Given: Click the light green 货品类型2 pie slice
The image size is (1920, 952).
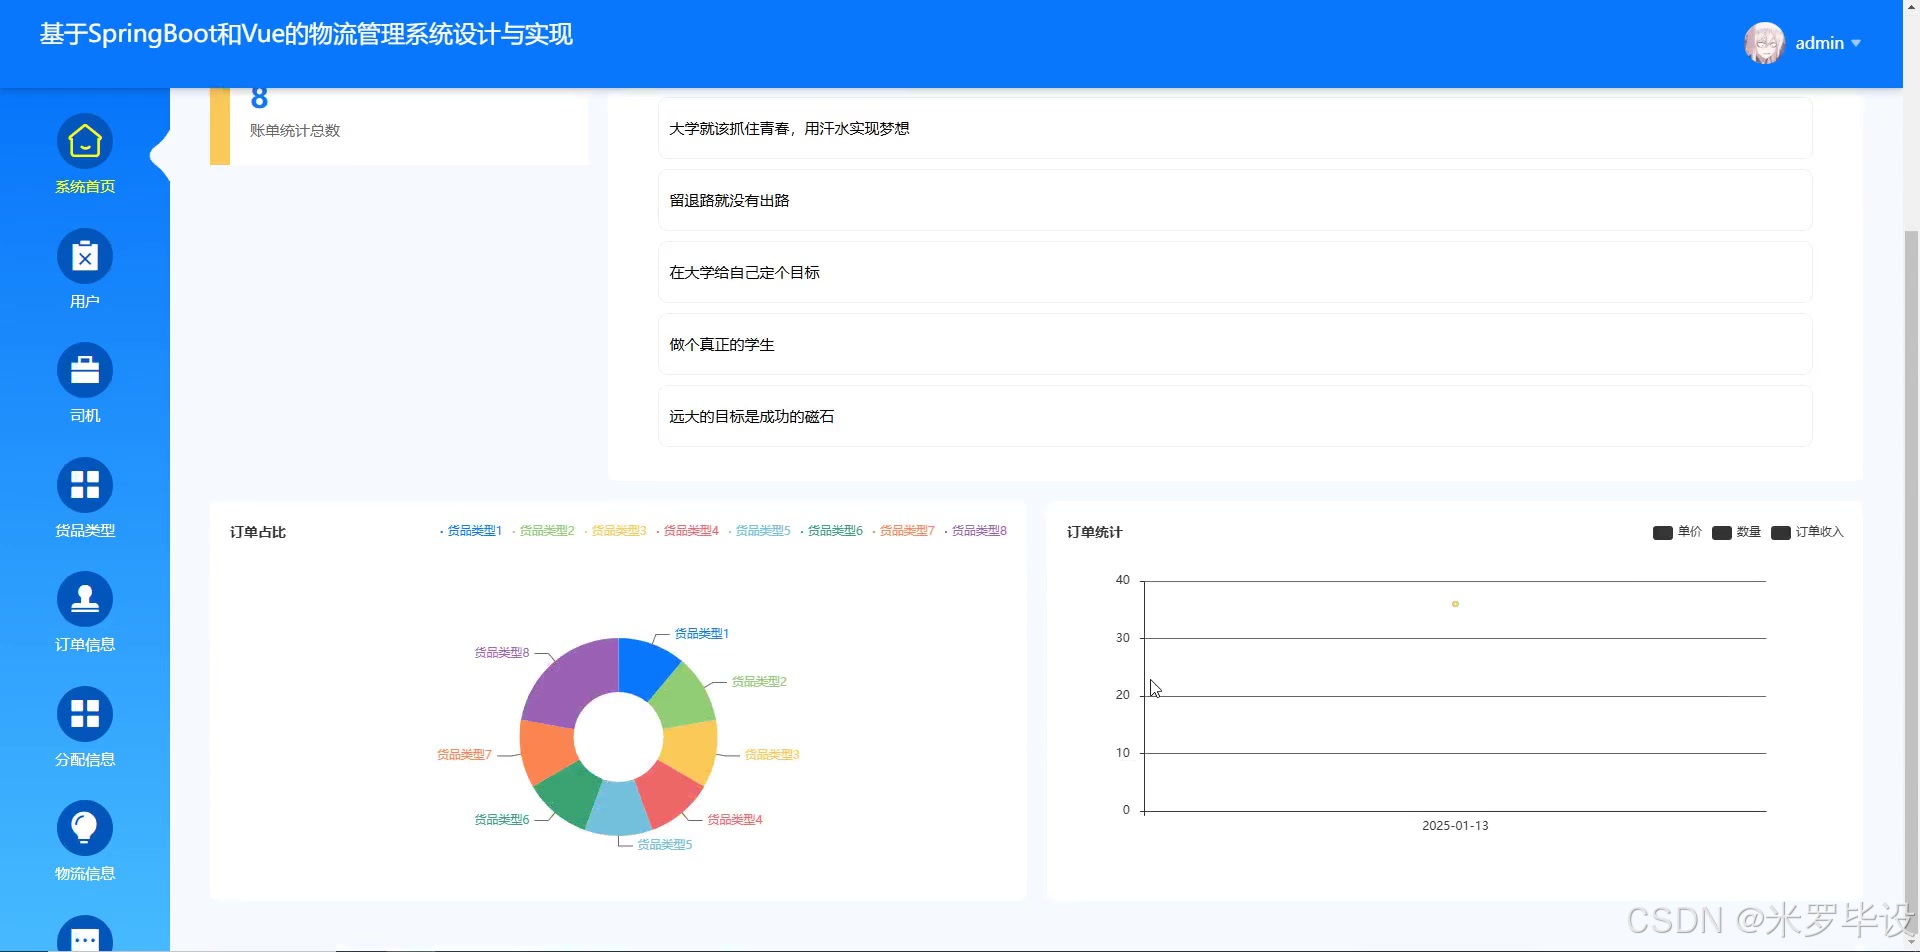Looking at the screenshot, I should [x=683, y=696].
